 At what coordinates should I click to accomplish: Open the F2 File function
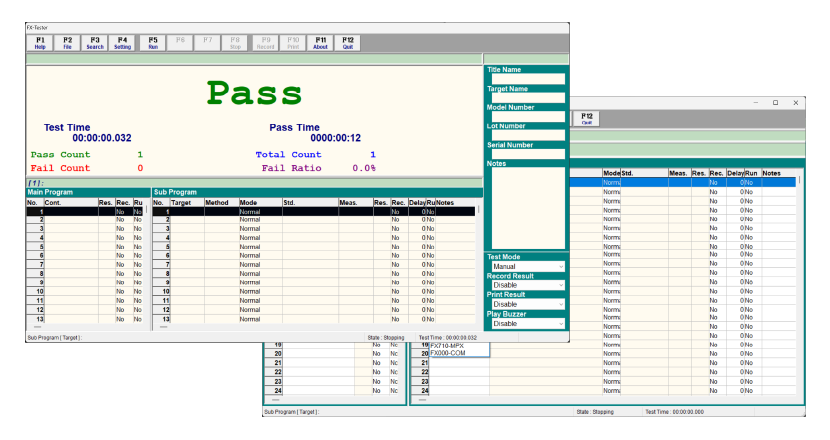point(68,43)
